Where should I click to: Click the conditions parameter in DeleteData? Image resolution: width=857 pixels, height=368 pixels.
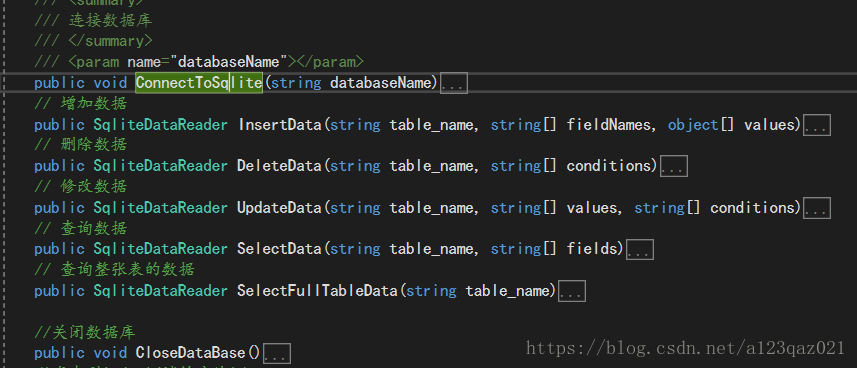coord(608,166)
